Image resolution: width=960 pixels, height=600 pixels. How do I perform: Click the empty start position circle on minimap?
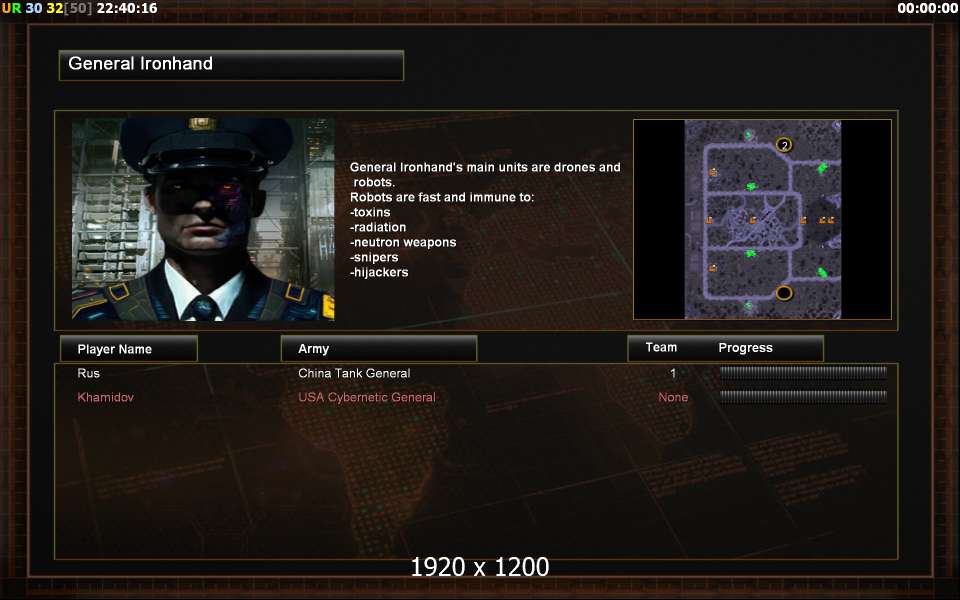pyautogui.click(x=784, y=293)
